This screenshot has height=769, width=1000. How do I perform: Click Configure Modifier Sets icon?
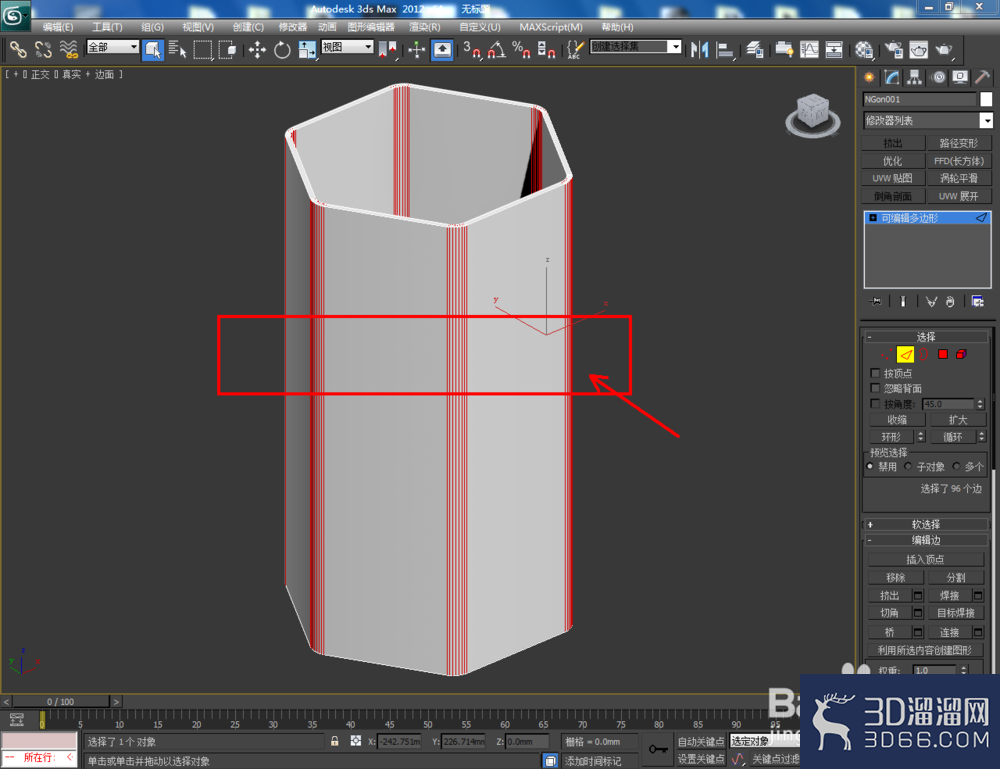pyautogui.click(x=977, y=301)
